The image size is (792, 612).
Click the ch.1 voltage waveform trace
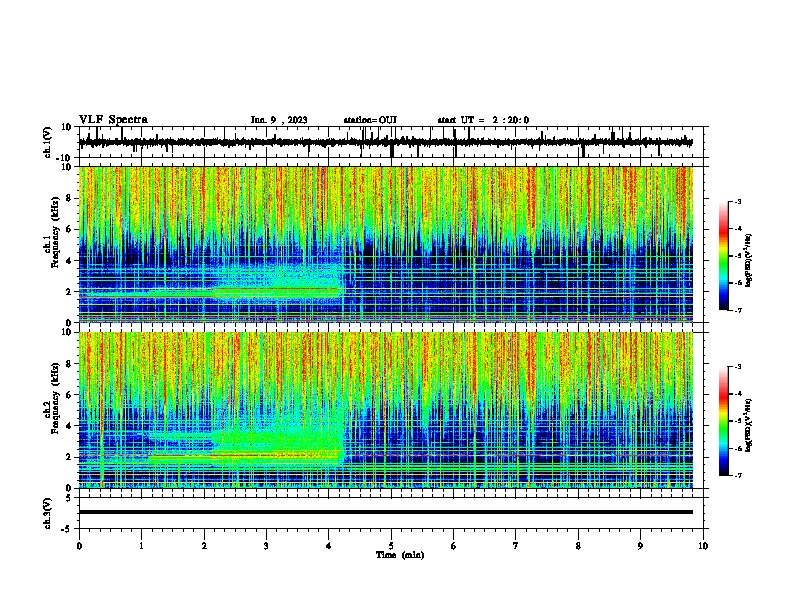click(x=385, y=142)
